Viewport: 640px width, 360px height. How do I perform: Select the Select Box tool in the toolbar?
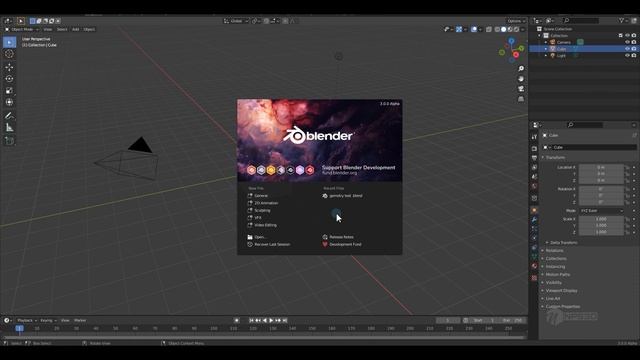(9, 42)
